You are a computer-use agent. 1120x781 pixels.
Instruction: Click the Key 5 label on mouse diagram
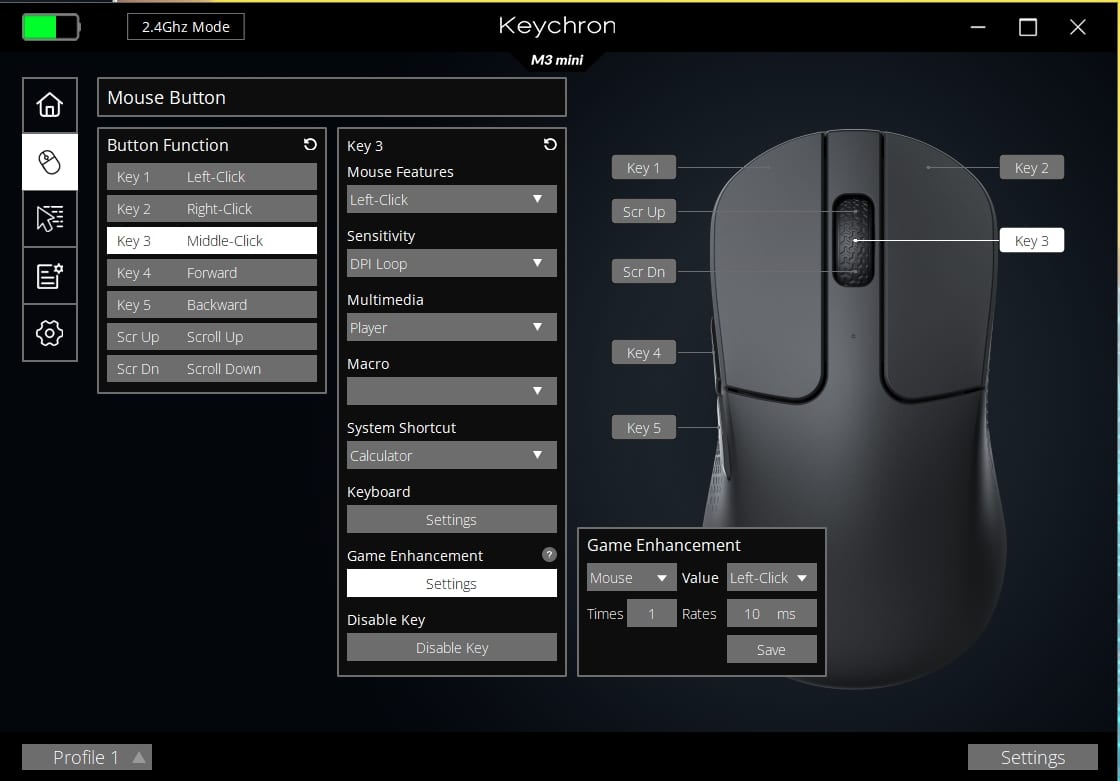[x=643, y=428]
